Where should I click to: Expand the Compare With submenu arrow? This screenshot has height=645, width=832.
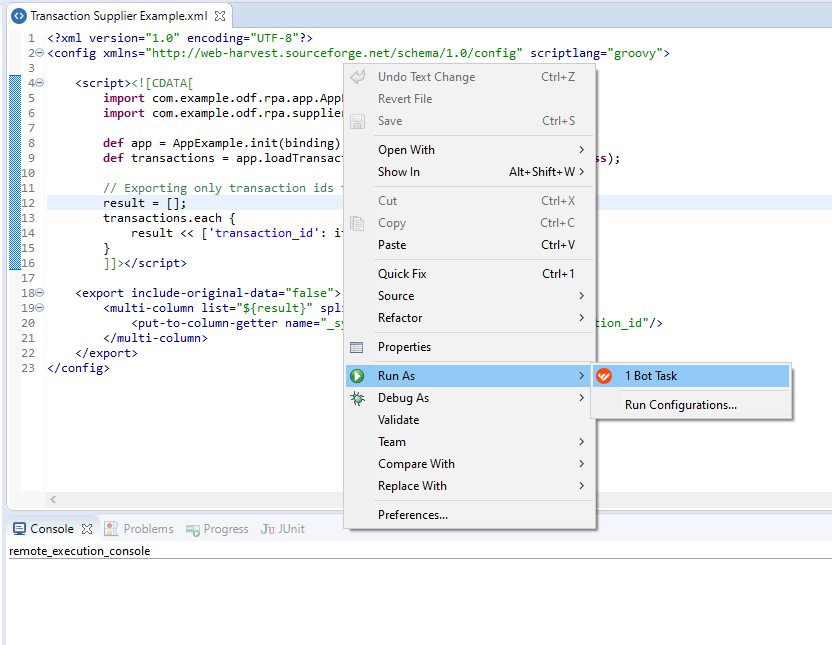582,464
